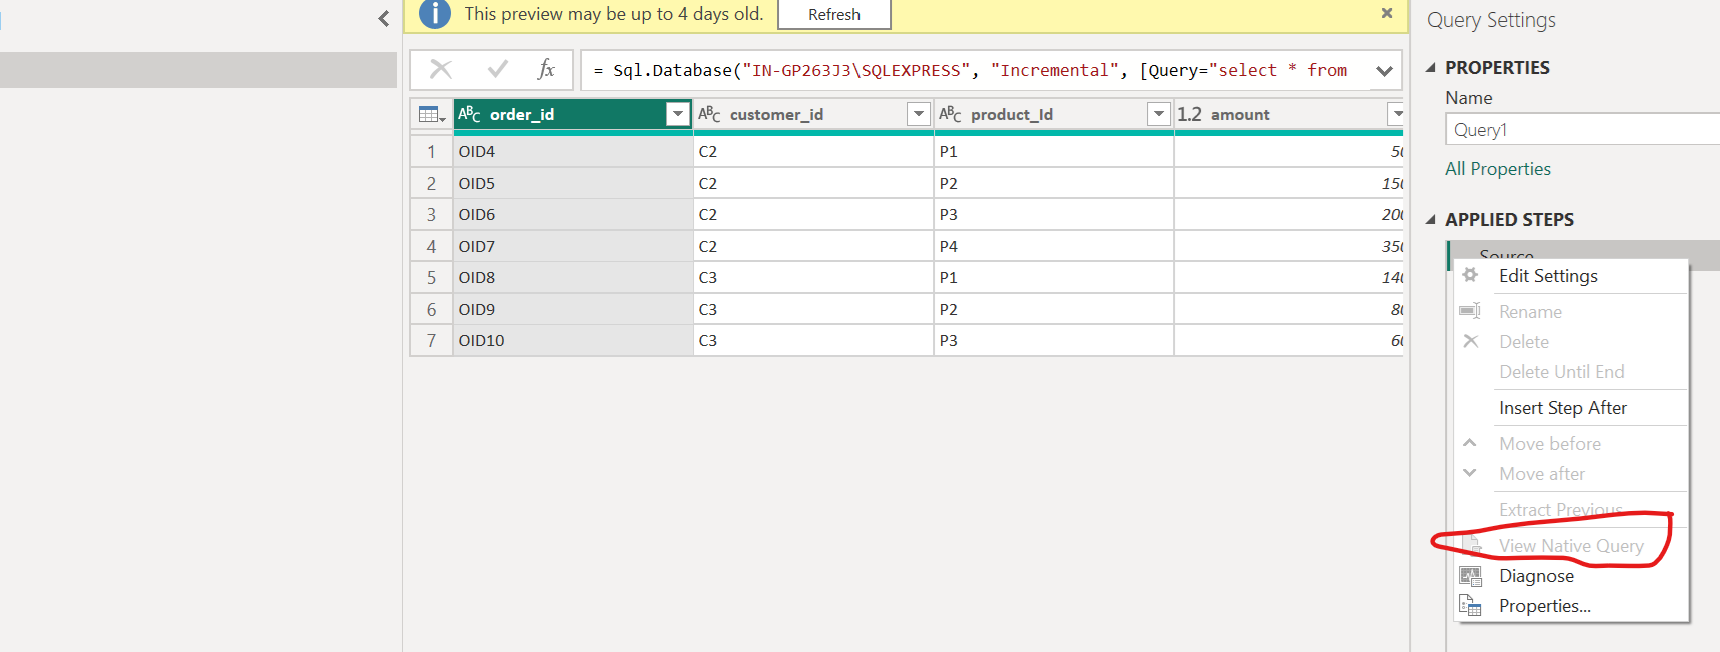This screenshot has width=1720, height=652.
Task: Click the cell containing OID7
Action: [573, 246]
